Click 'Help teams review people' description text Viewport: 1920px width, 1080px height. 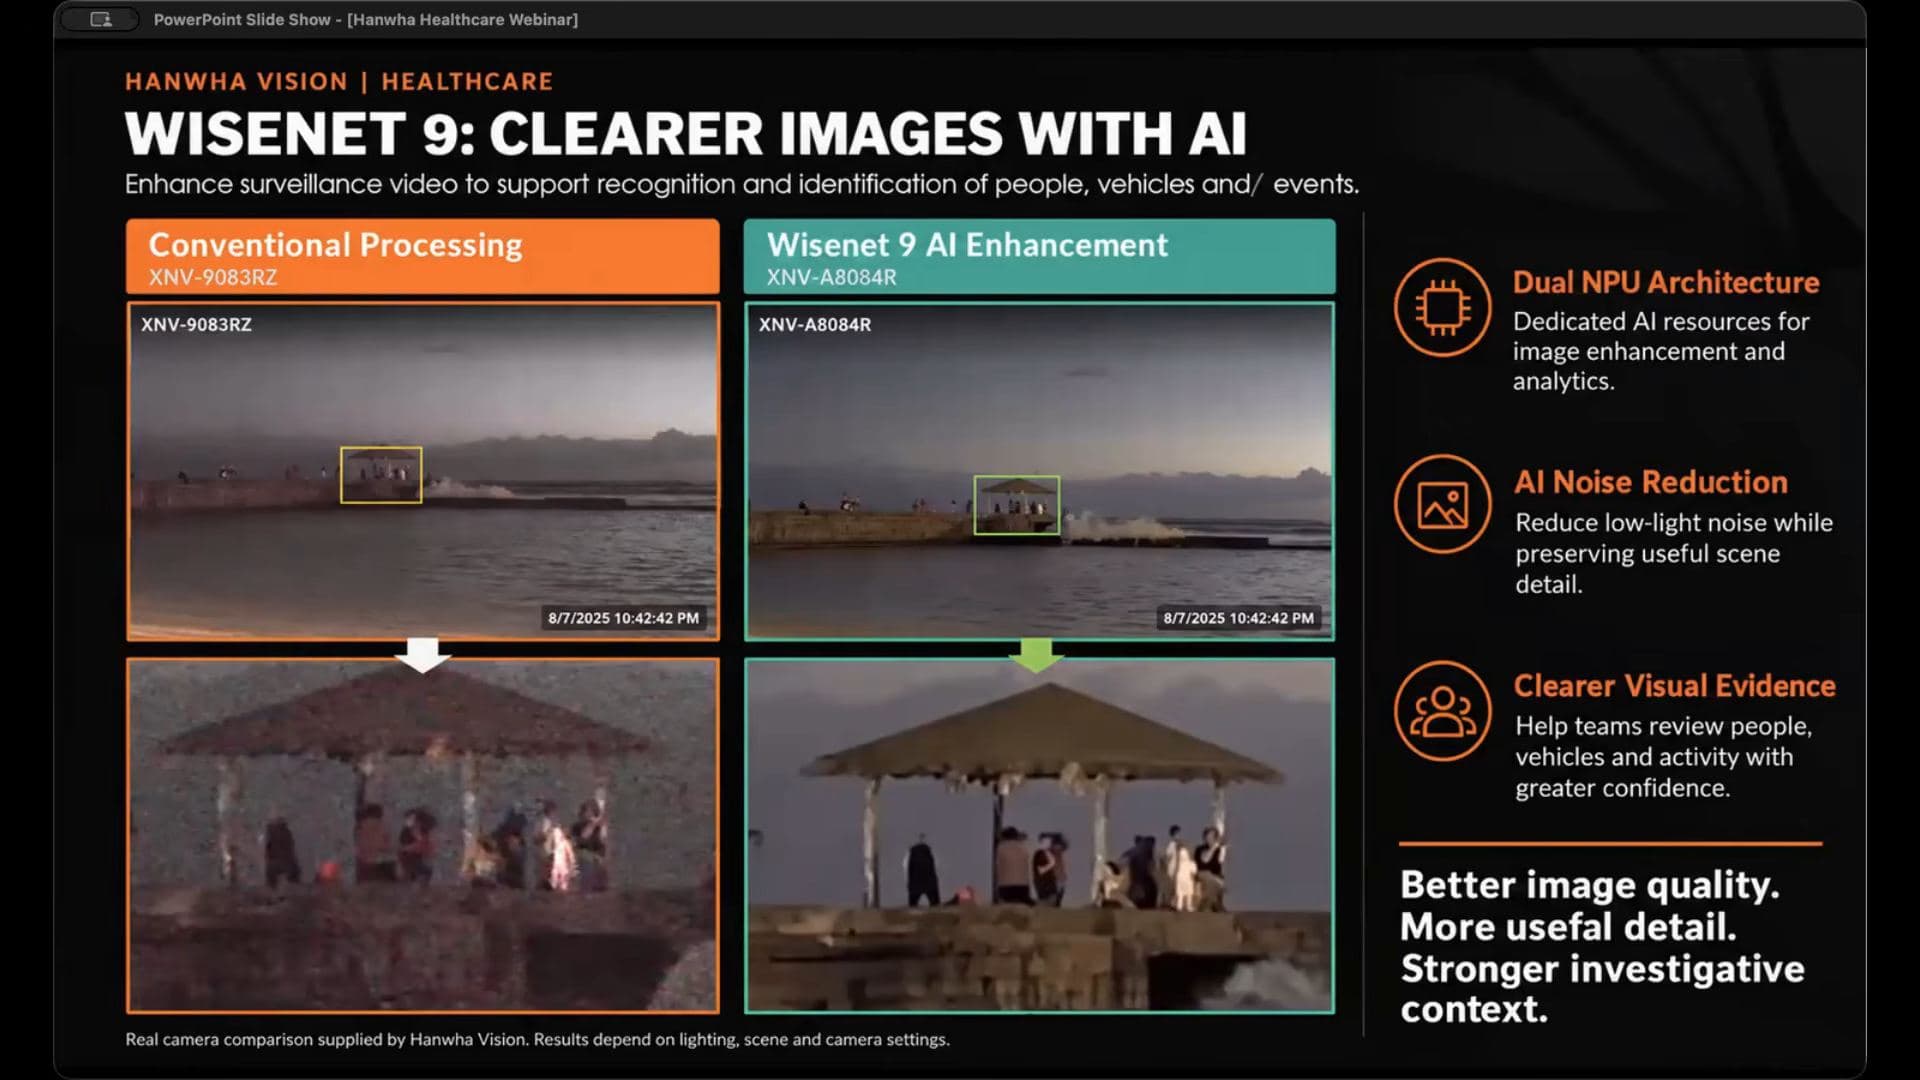click(1663, 757)
